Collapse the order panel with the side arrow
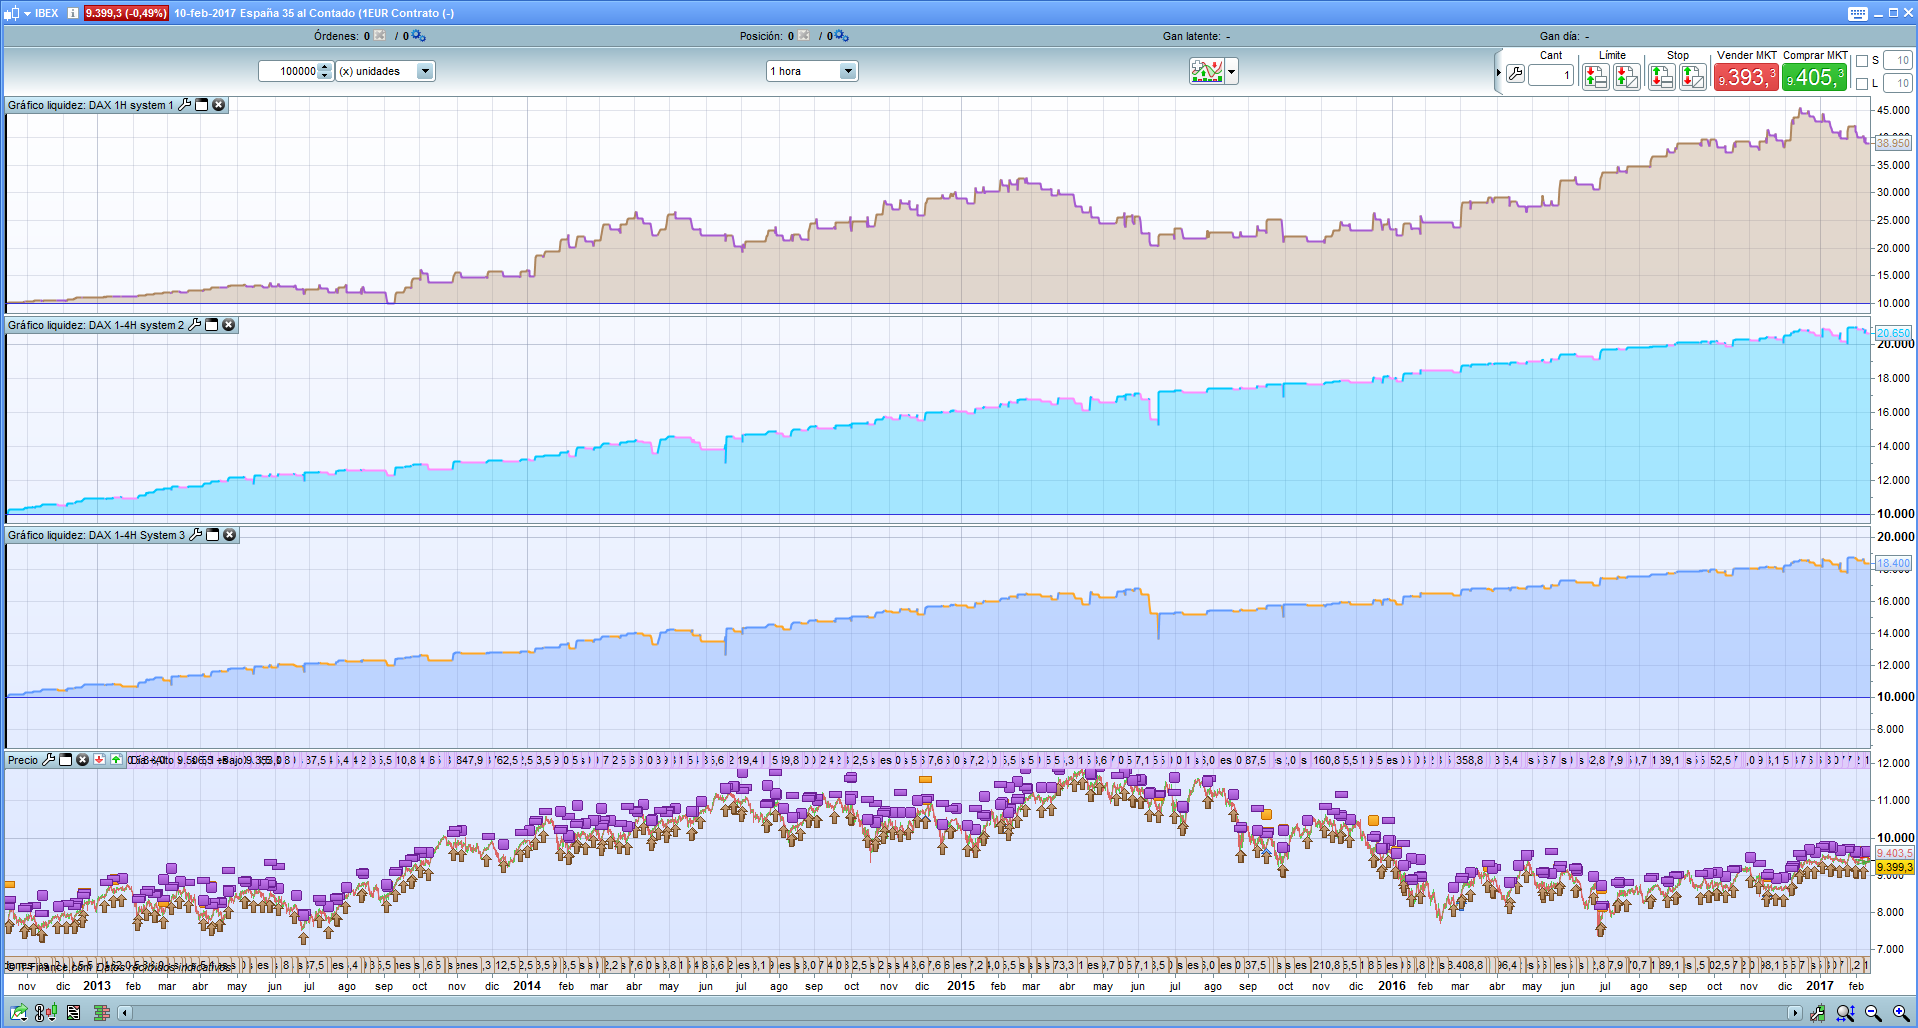Viewport: 1918px width, 1028px height. pyautogui.click(x=1498, y=73)
